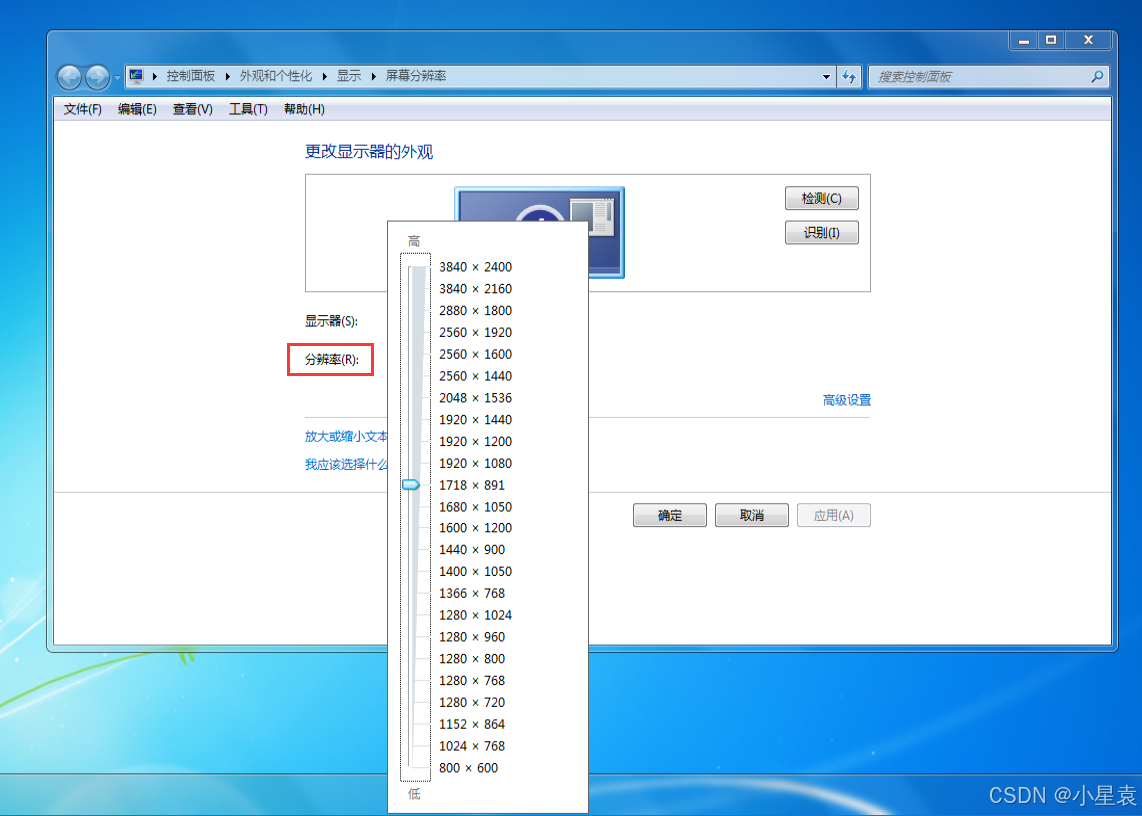
Task: Select 1680 × 1050 resolution
Action: (x=475, y=507)
